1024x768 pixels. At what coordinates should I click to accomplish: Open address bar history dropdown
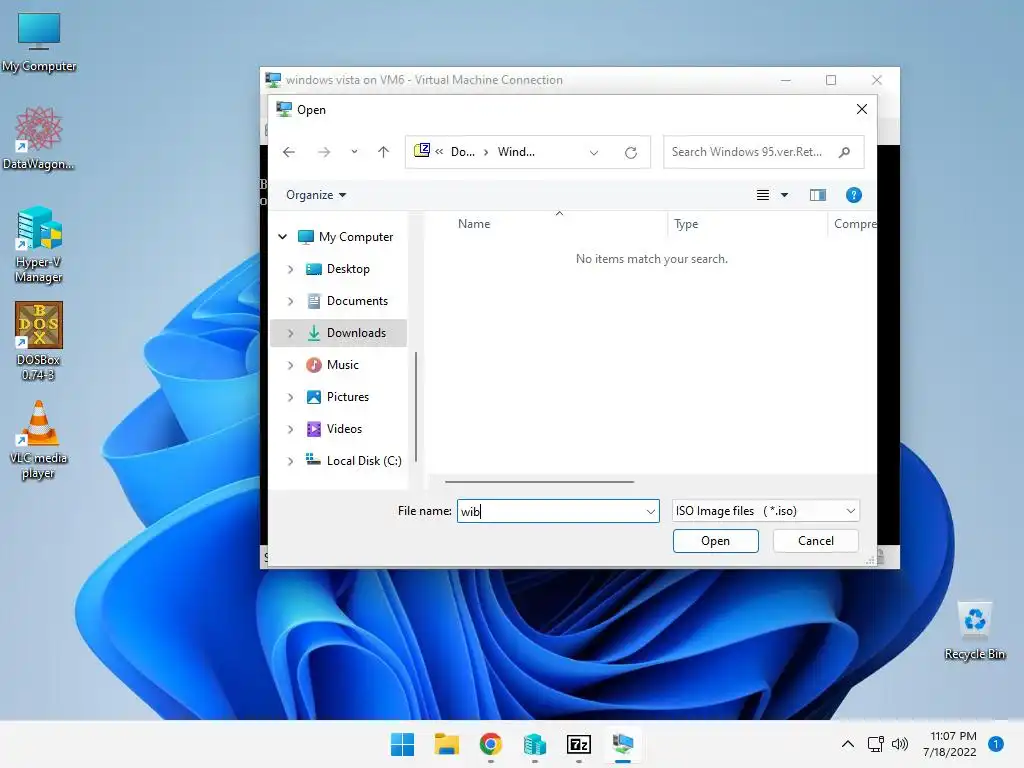tap(594, 153)
